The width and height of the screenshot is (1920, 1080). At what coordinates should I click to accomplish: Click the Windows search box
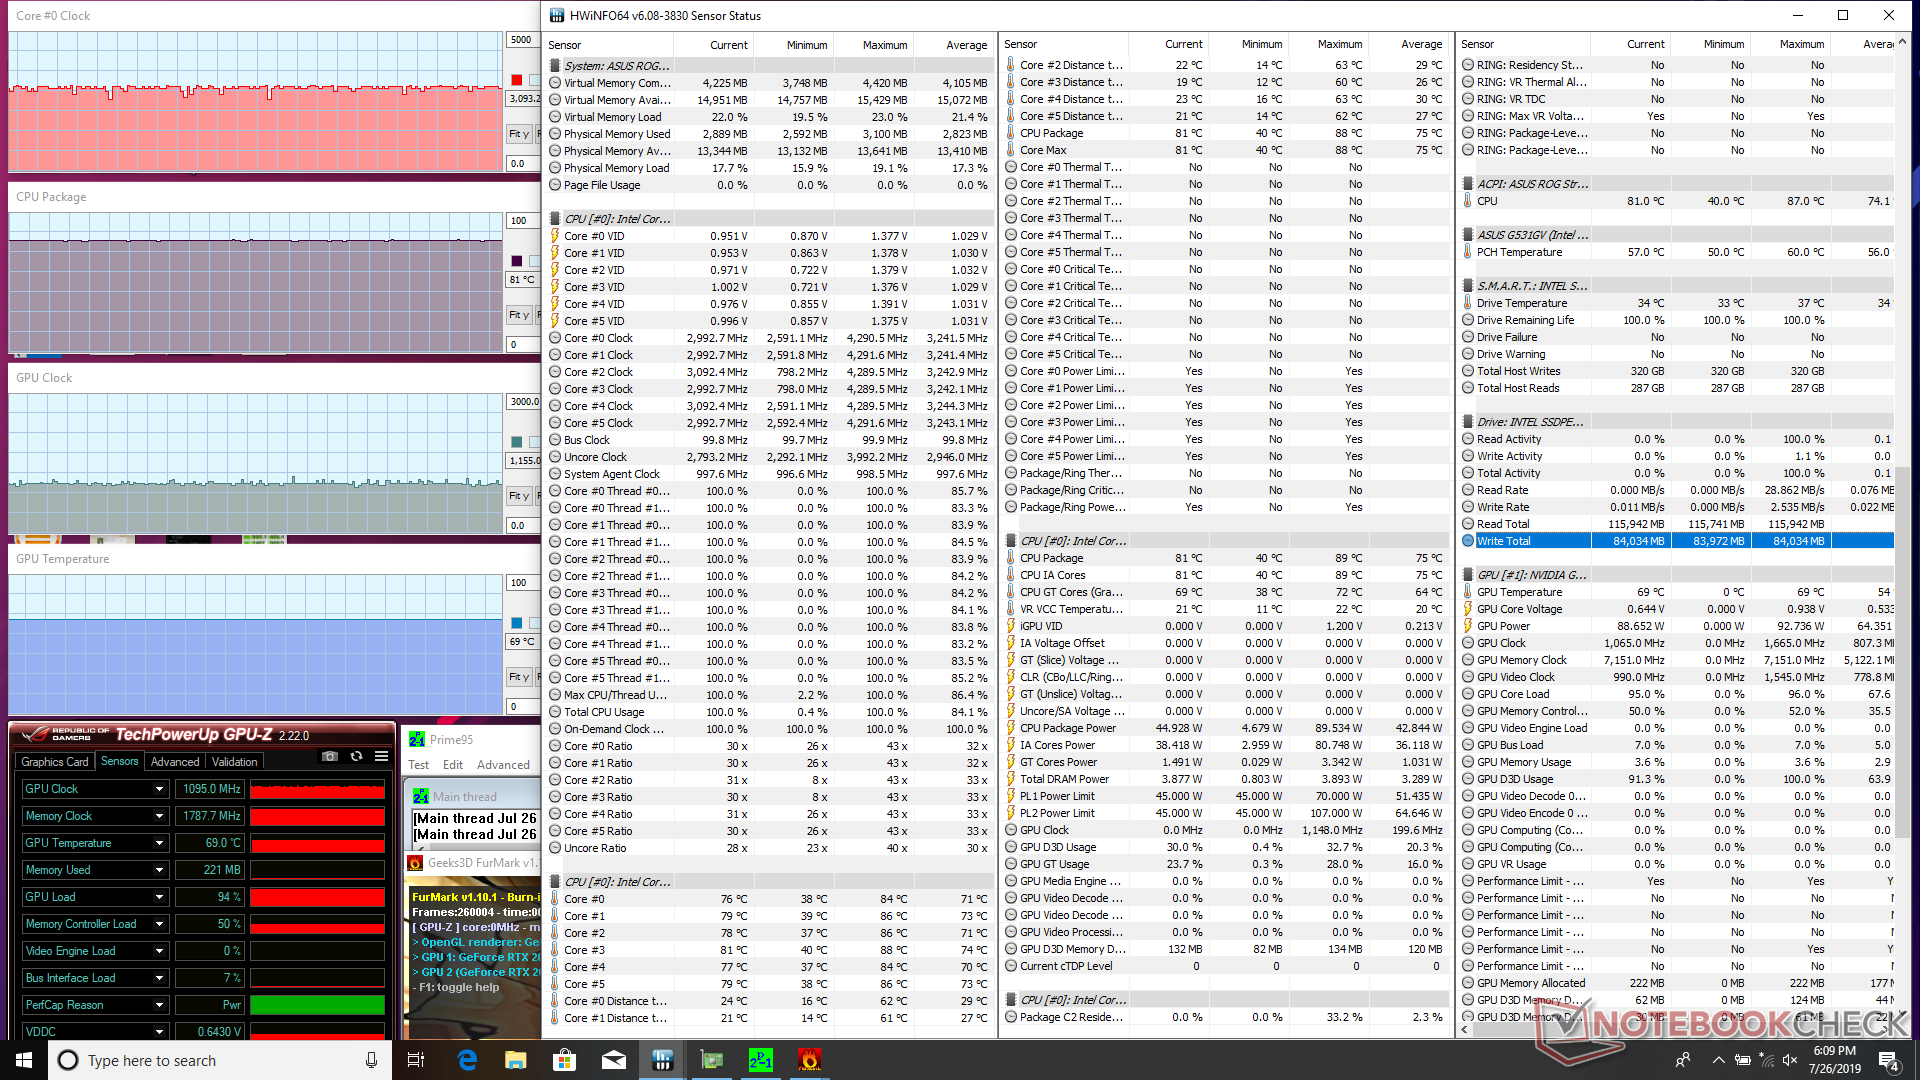220,1060
